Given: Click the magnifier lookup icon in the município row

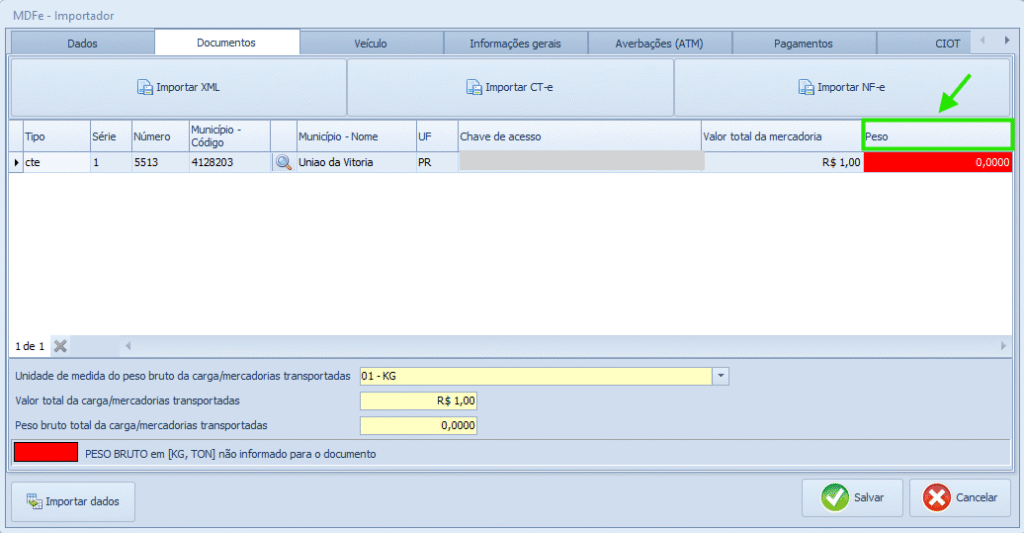Looking at the screenshot, I should pyautogui.click(x=283, y=162).
